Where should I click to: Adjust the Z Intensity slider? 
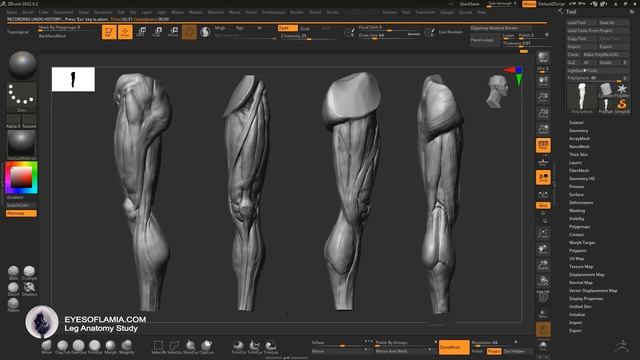pyautogui.click(x=309, y=36)
